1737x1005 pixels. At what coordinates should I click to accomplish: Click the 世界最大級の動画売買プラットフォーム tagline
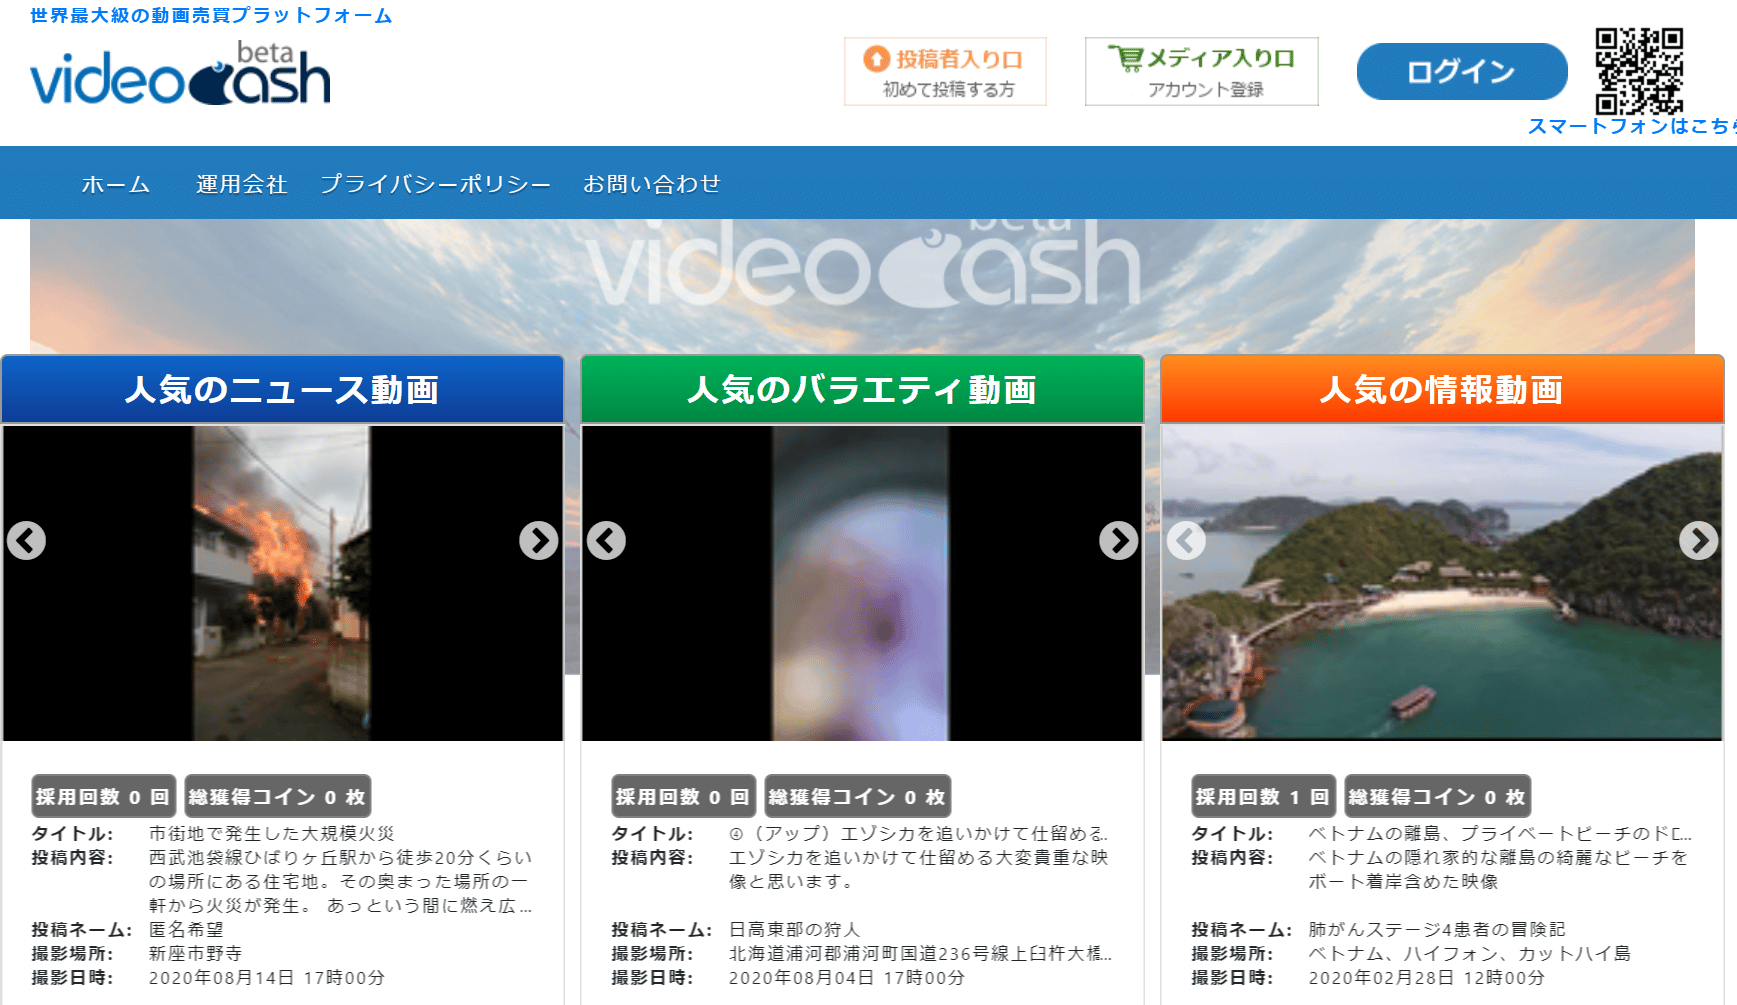[211, 16]
